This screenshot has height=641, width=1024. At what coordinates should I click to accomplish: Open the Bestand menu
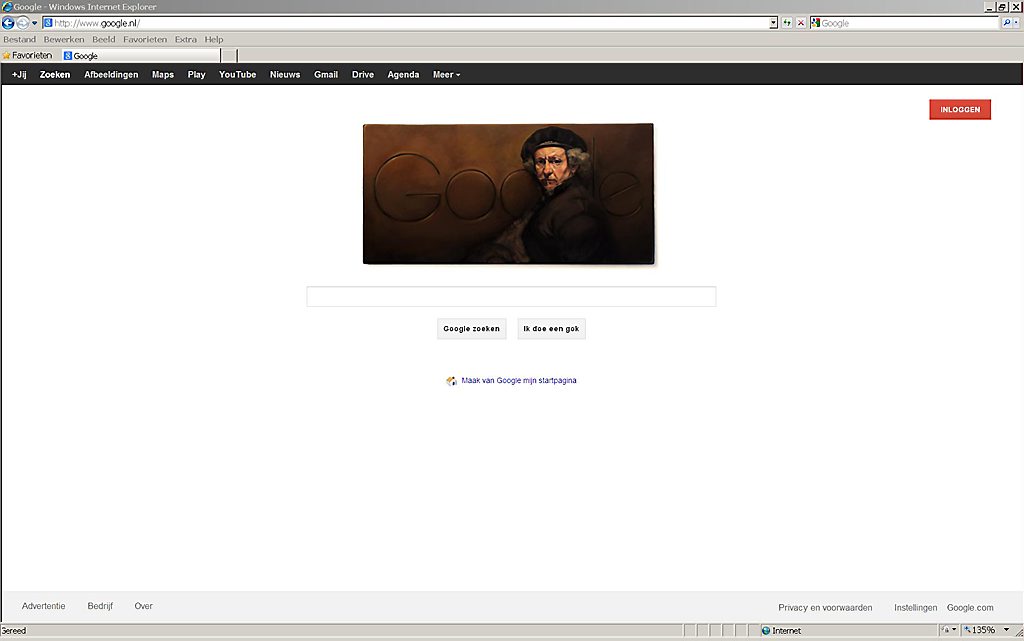(20, 39)
